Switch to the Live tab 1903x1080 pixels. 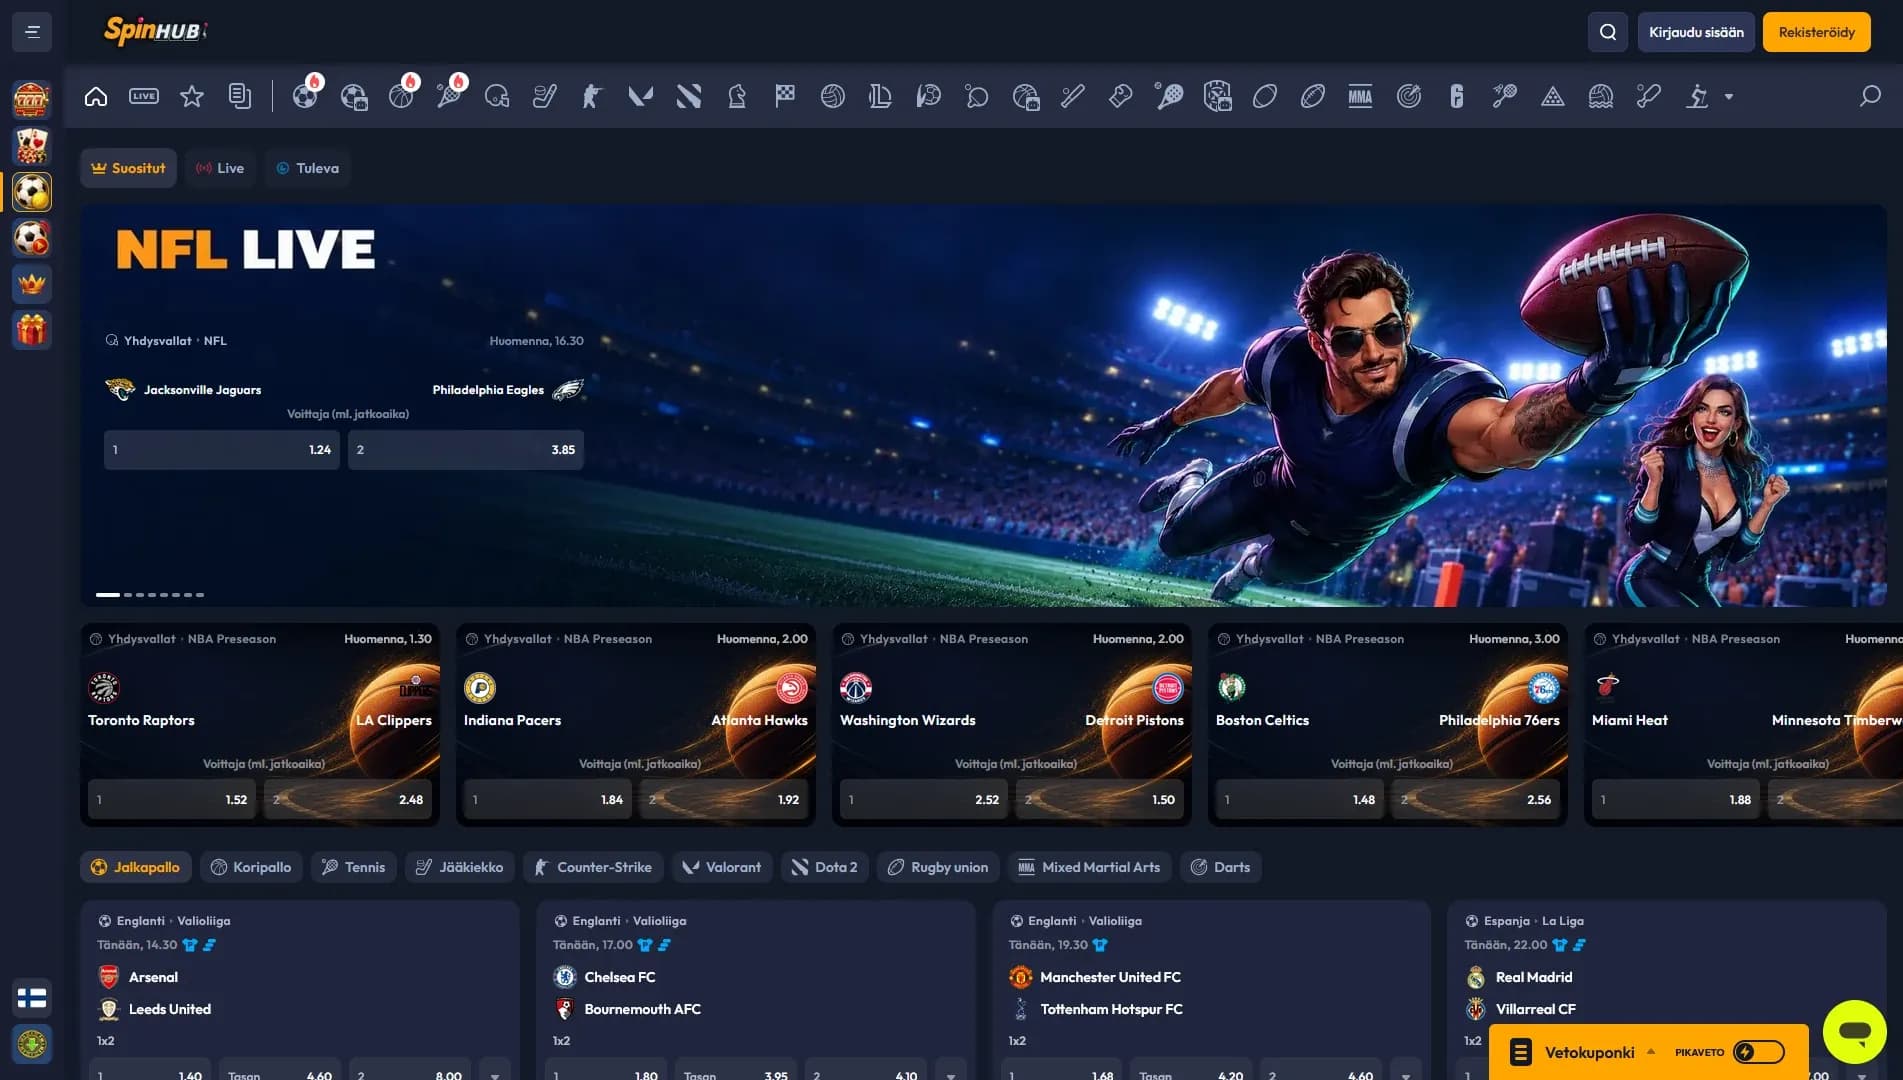(x=220, y=168)
